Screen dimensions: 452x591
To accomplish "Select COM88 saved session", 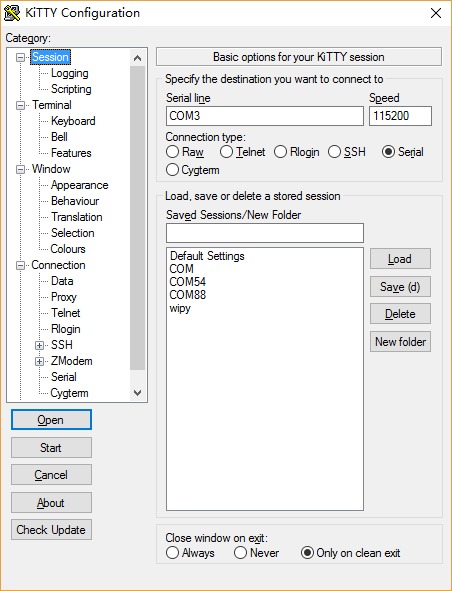I will click(x=188, y=295).
